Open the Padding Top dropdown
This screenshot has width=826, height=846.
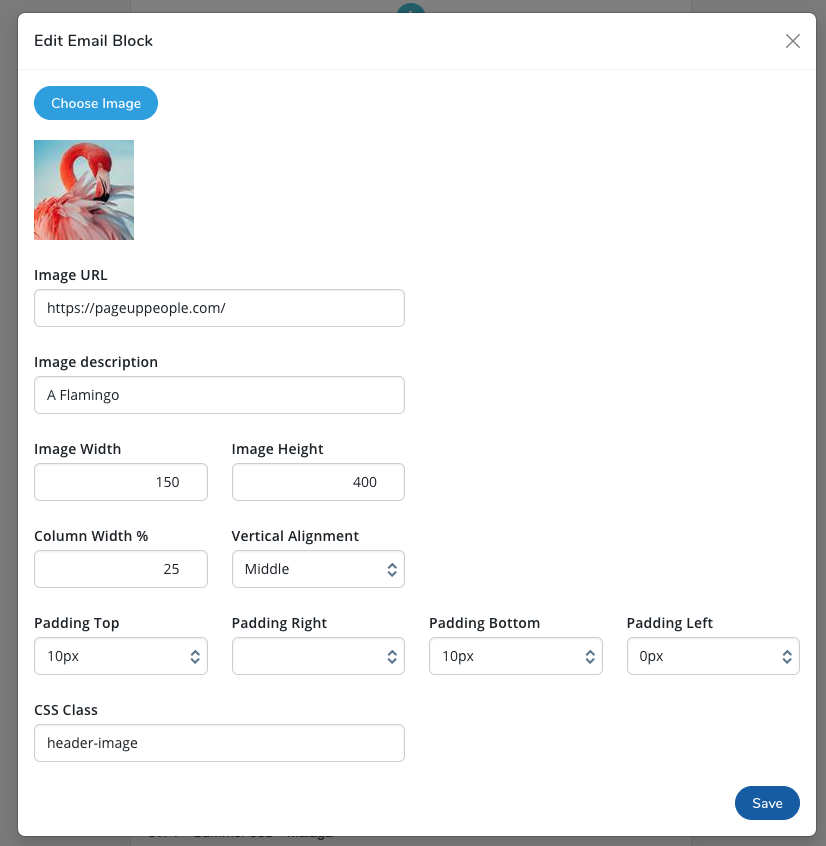click(120, 656)
